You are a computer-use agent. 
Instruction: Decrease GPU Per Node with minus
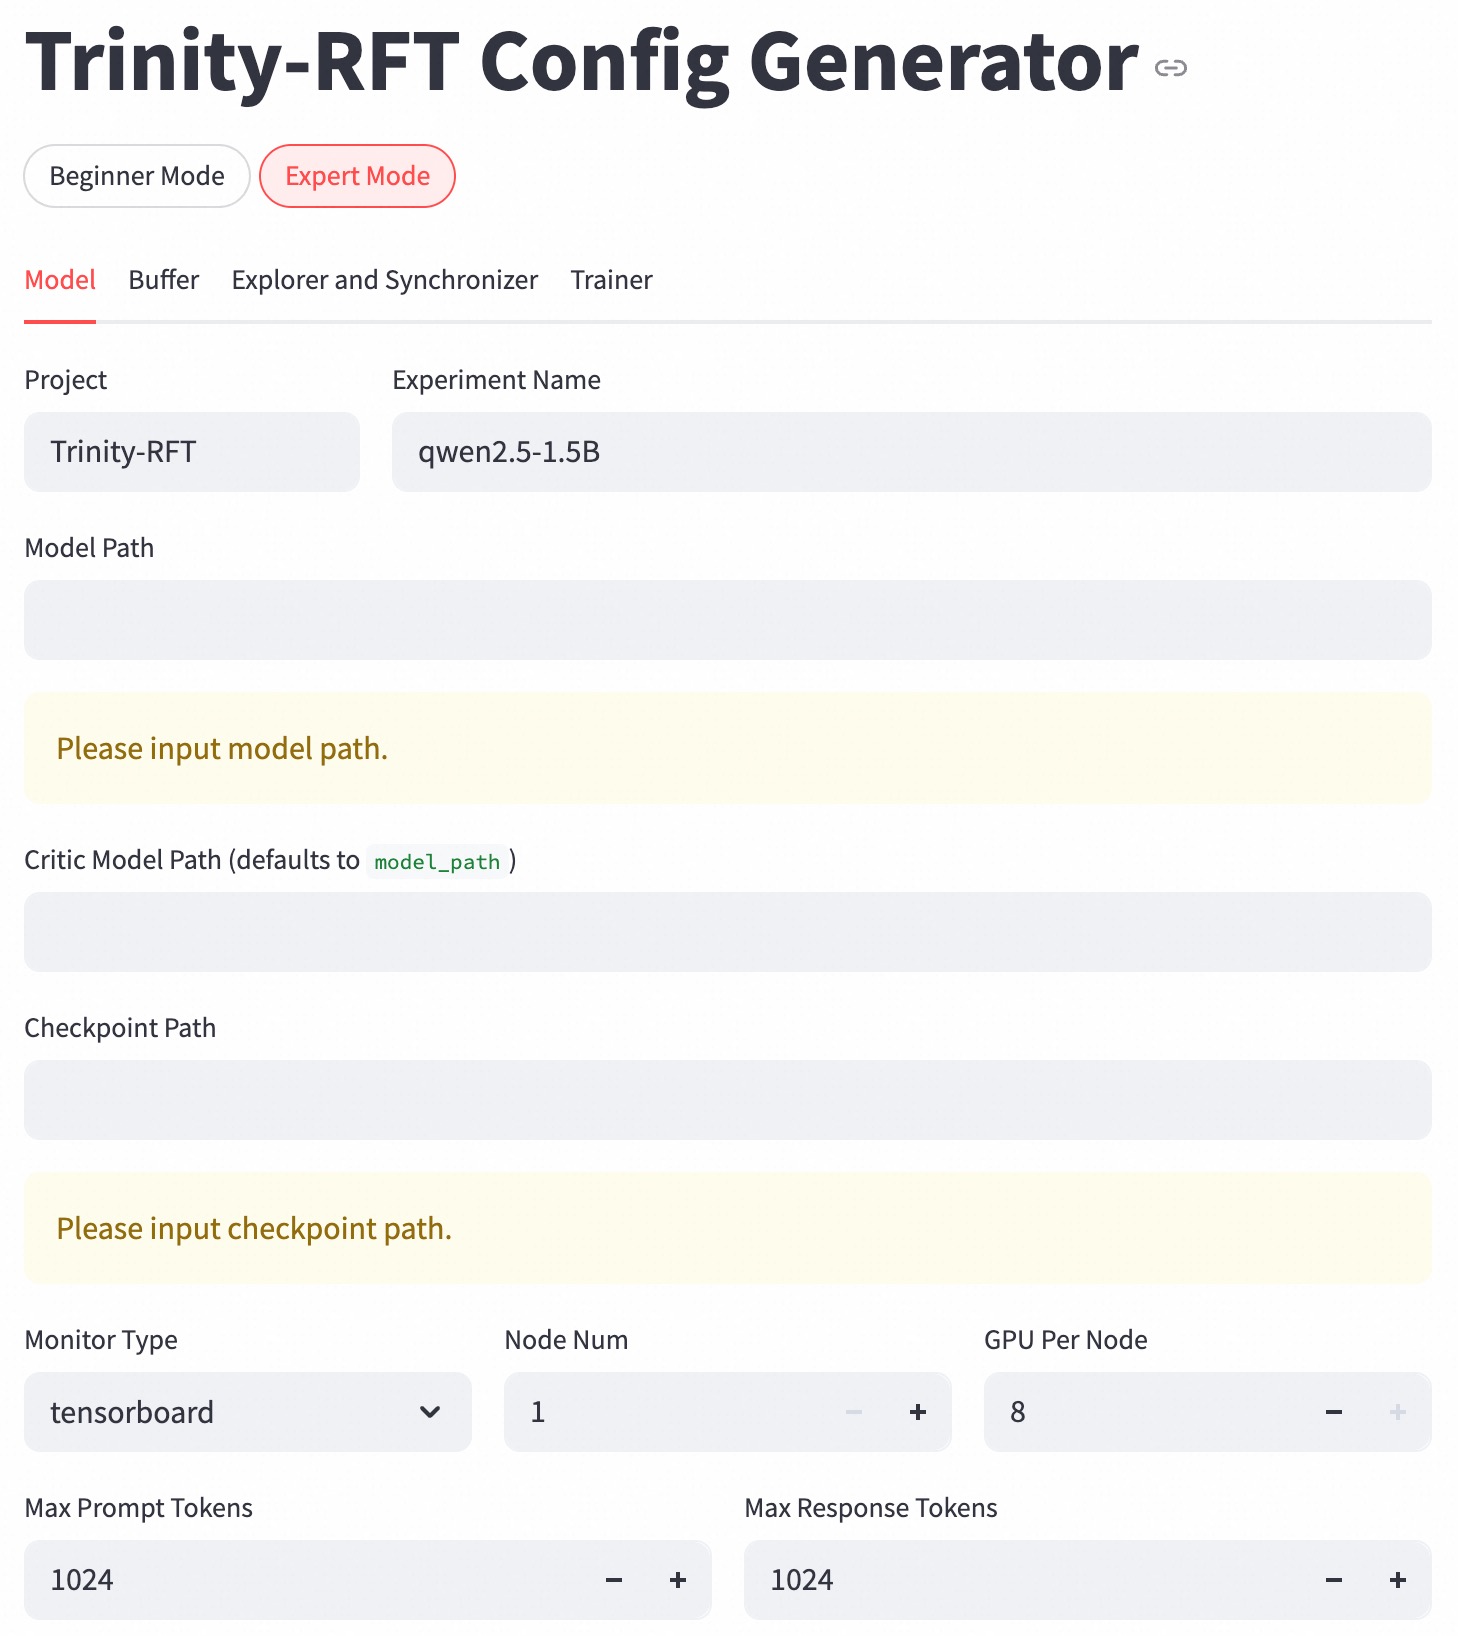point(1334,1412)
